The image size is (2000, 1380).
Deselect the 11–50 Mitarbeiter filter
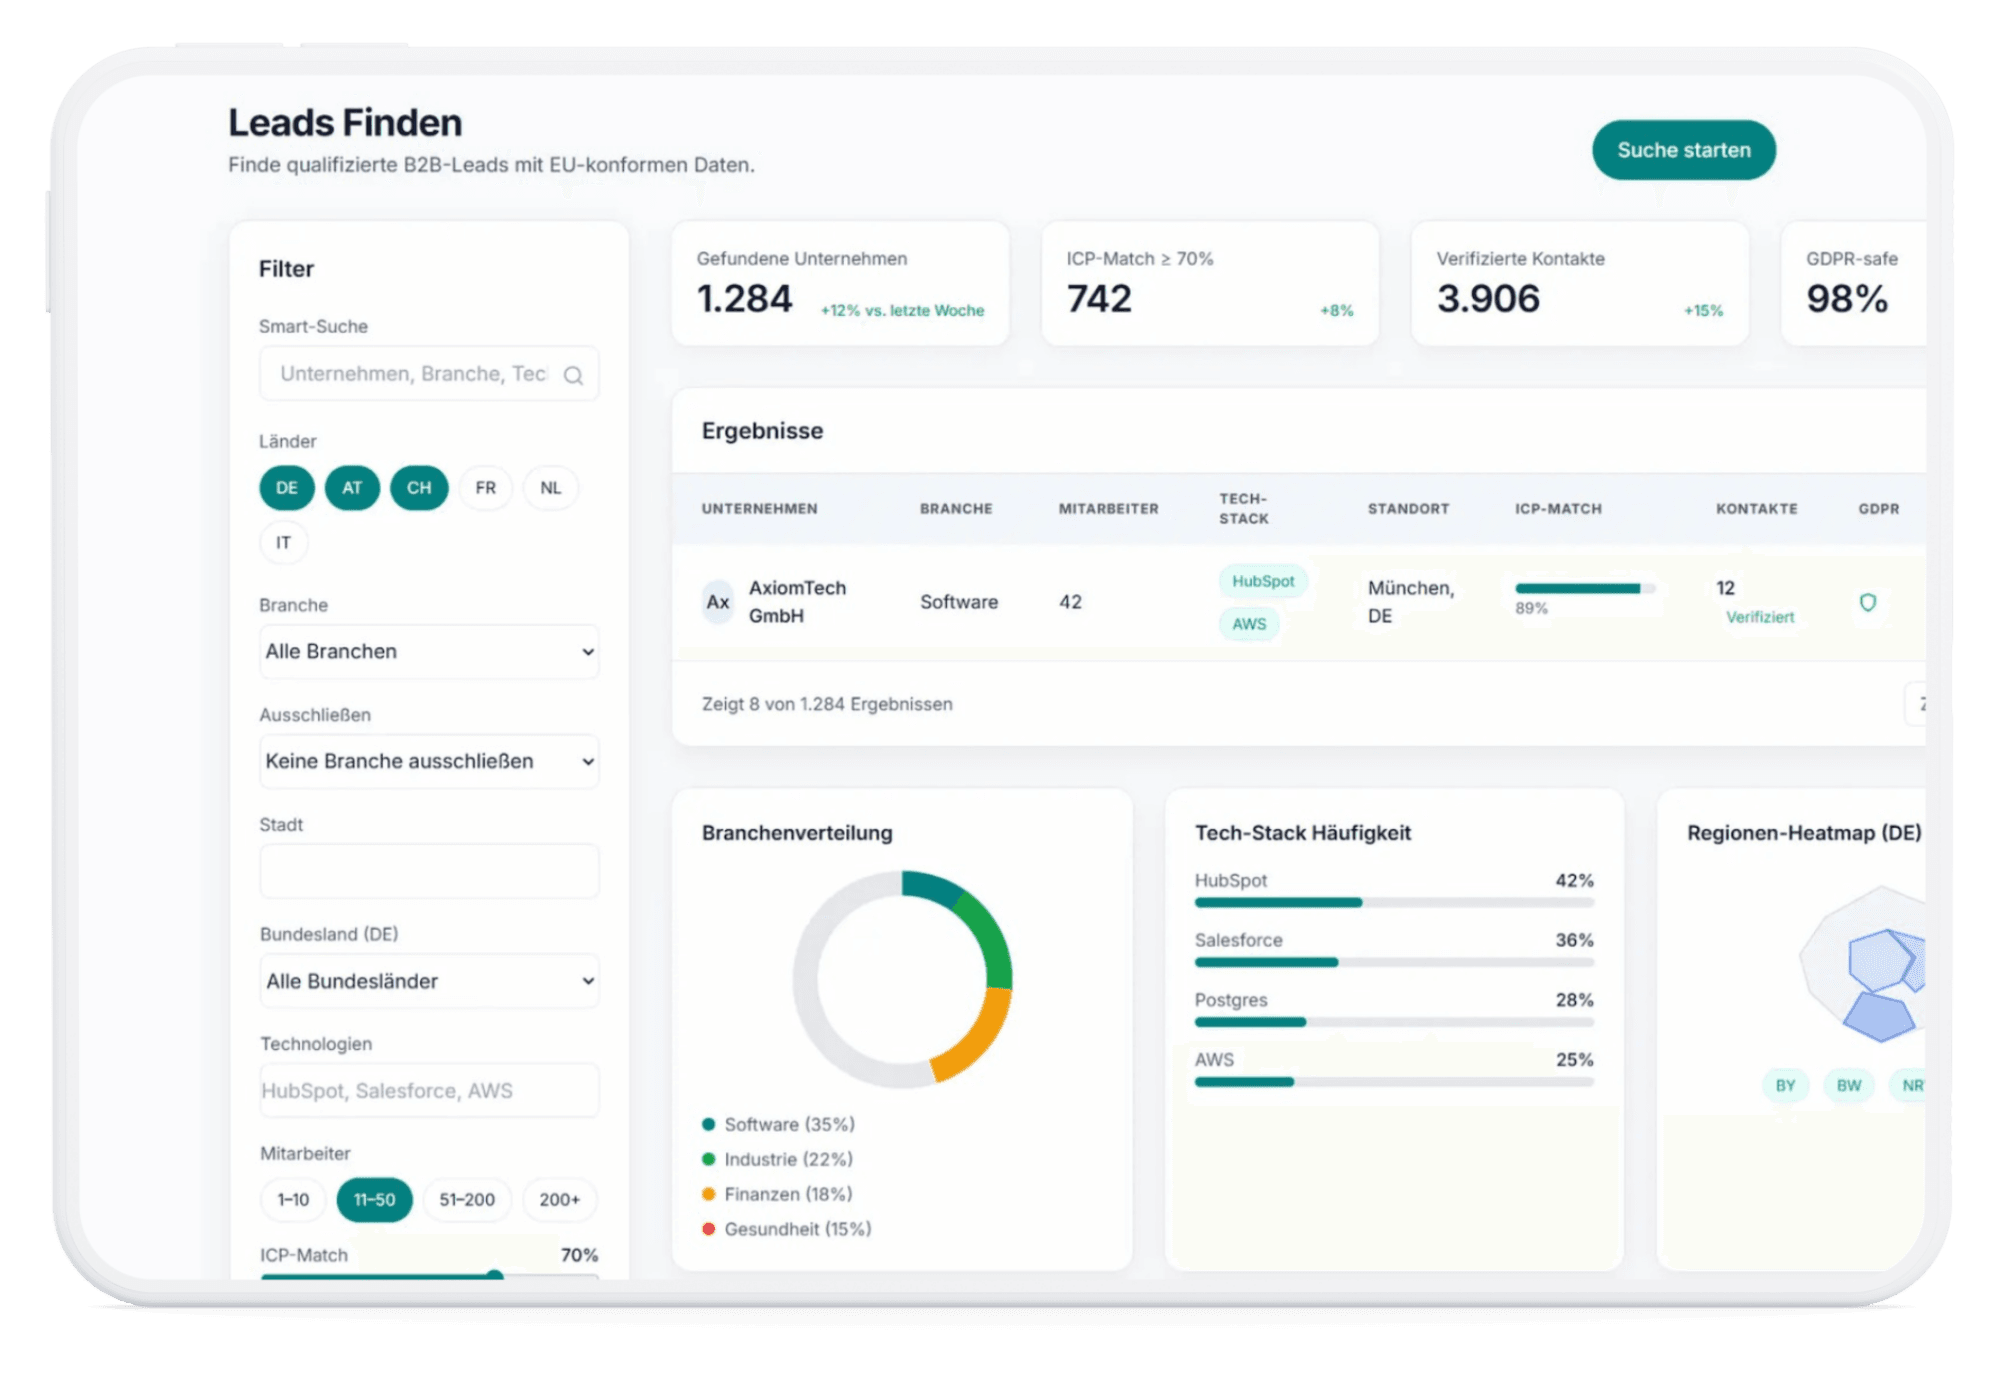pyautogui.click(x=375, y=1199)
